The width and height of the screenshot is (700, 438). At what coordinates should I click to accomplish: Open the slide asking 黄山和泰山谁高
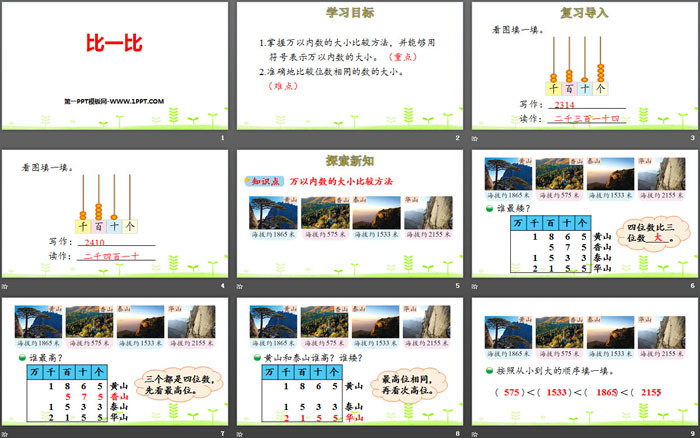tap(349, 363)
